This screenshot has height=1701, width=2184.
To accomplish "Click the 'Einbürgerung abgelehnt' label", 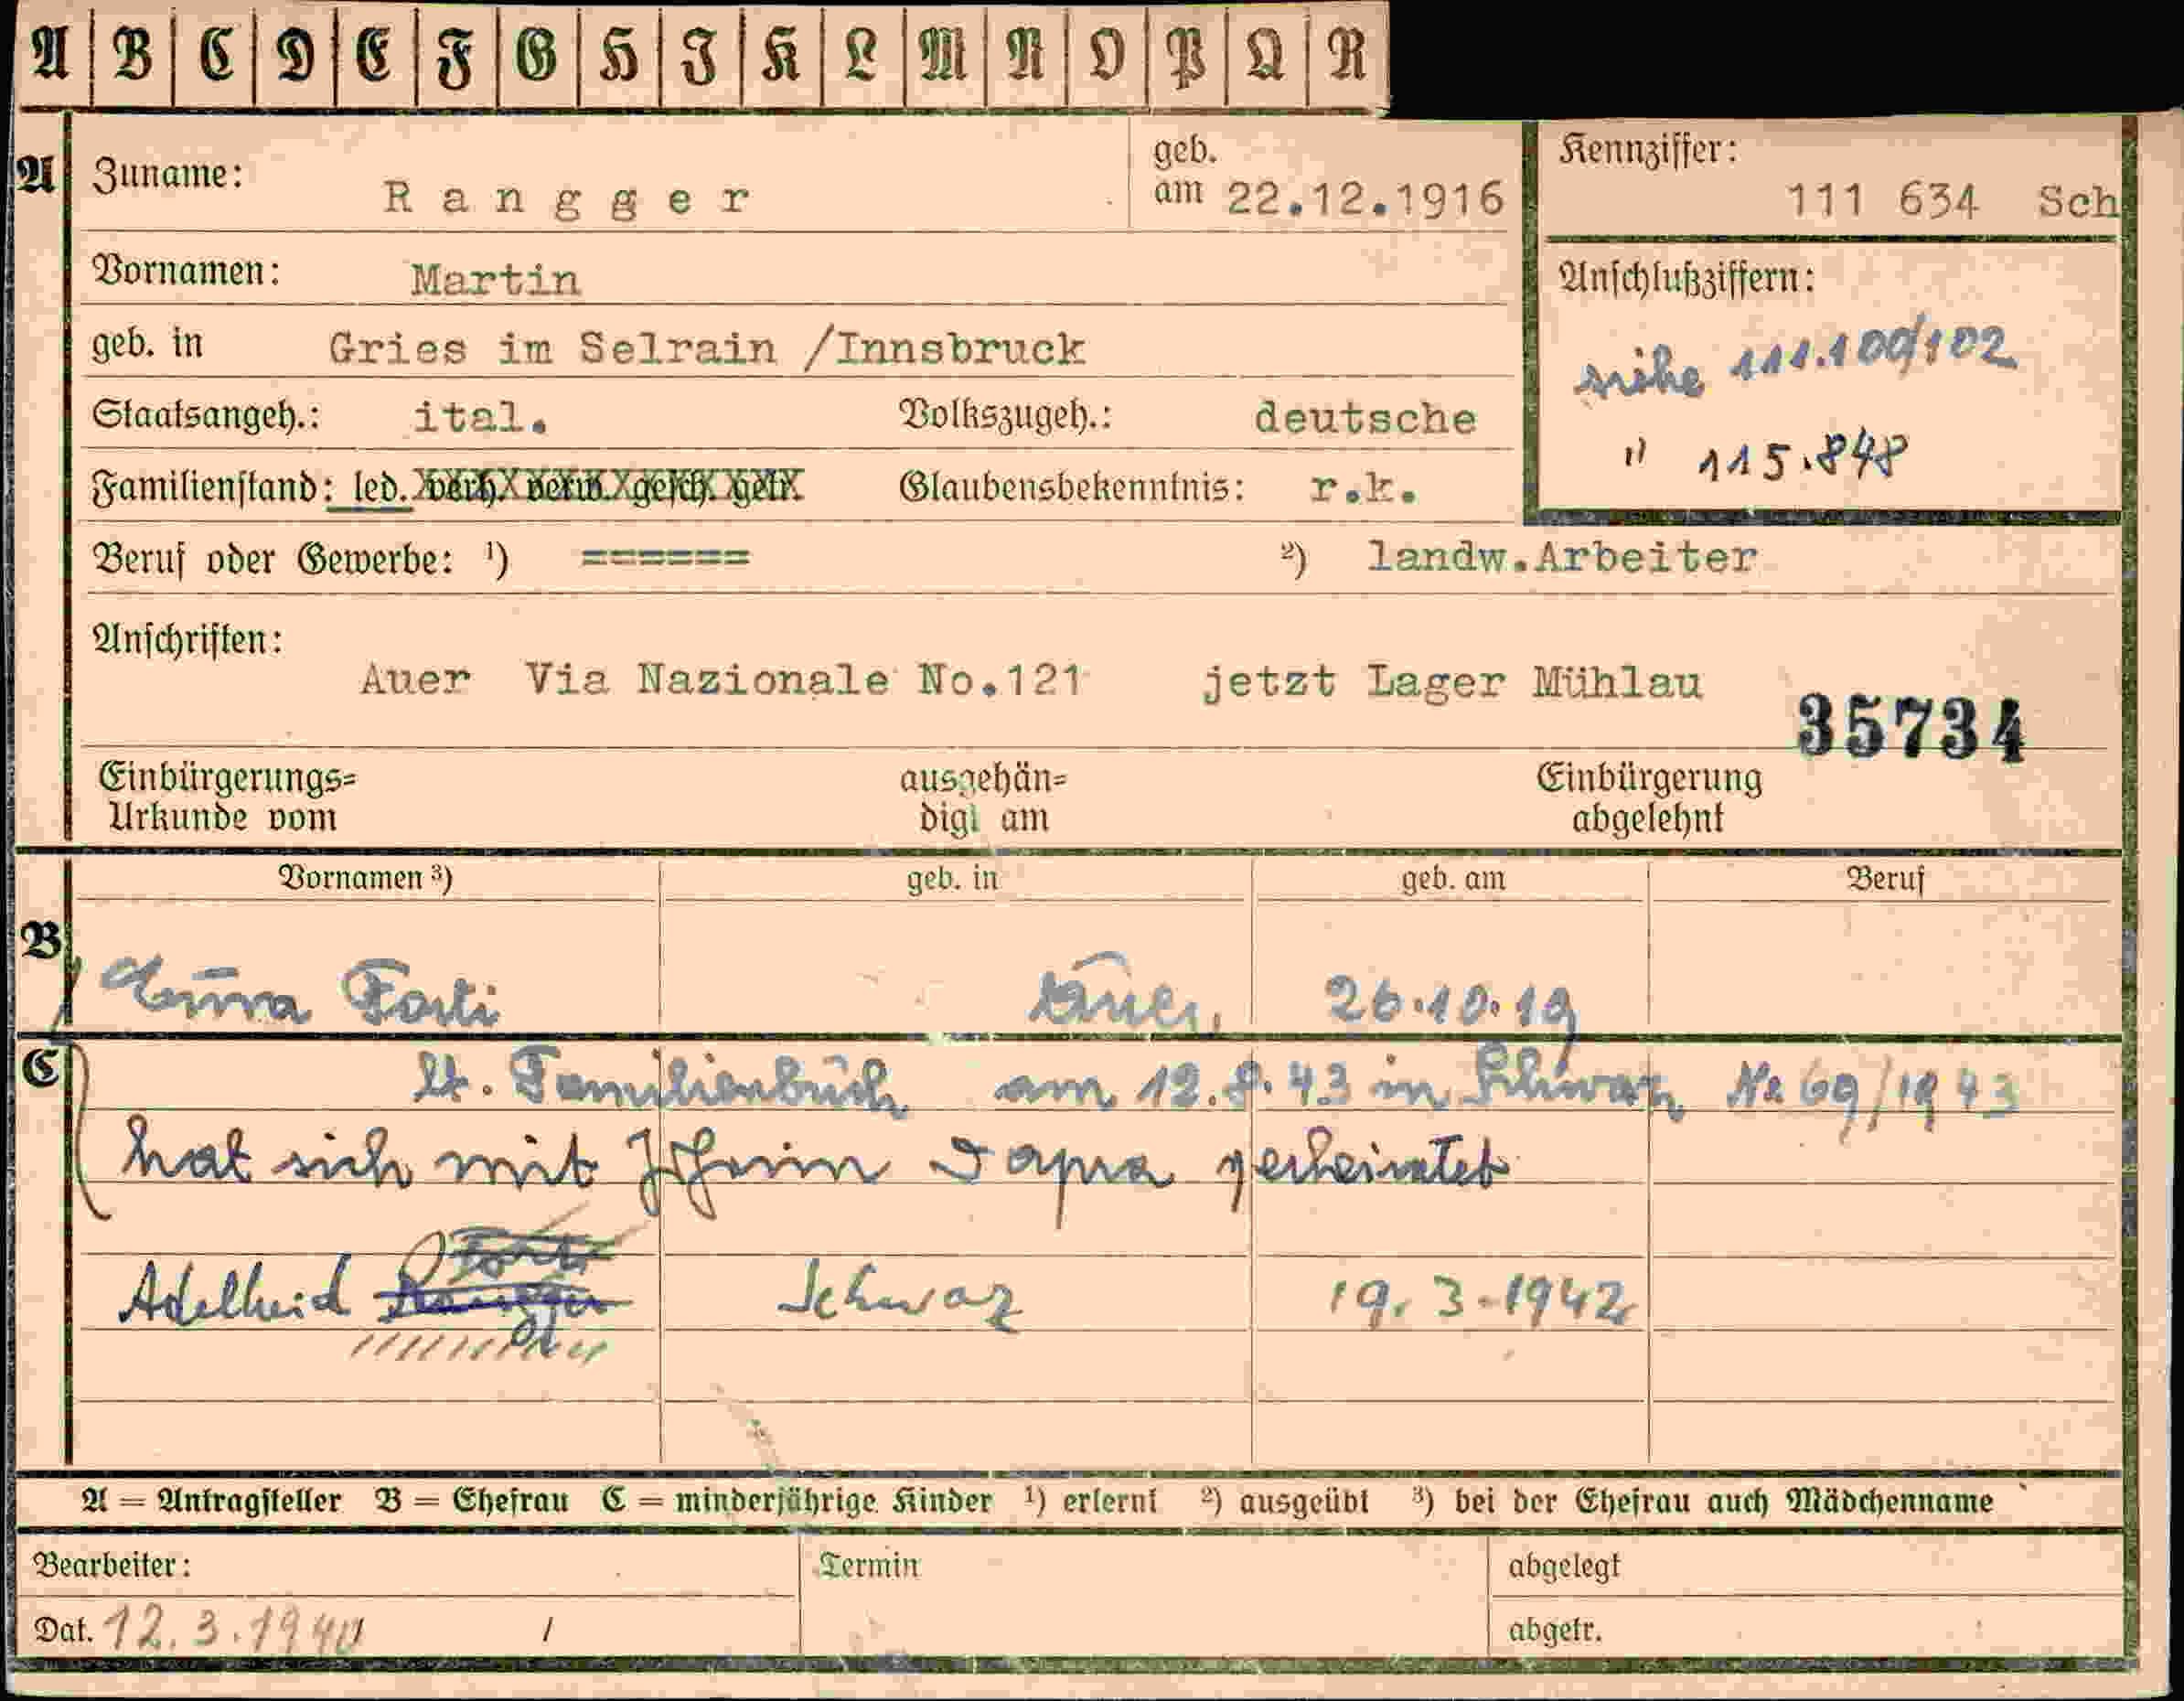I will (1650, 798).
